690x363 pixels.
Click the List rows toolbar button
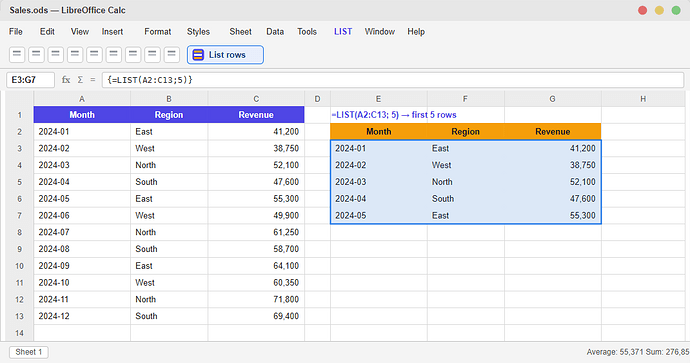point(225,55)
